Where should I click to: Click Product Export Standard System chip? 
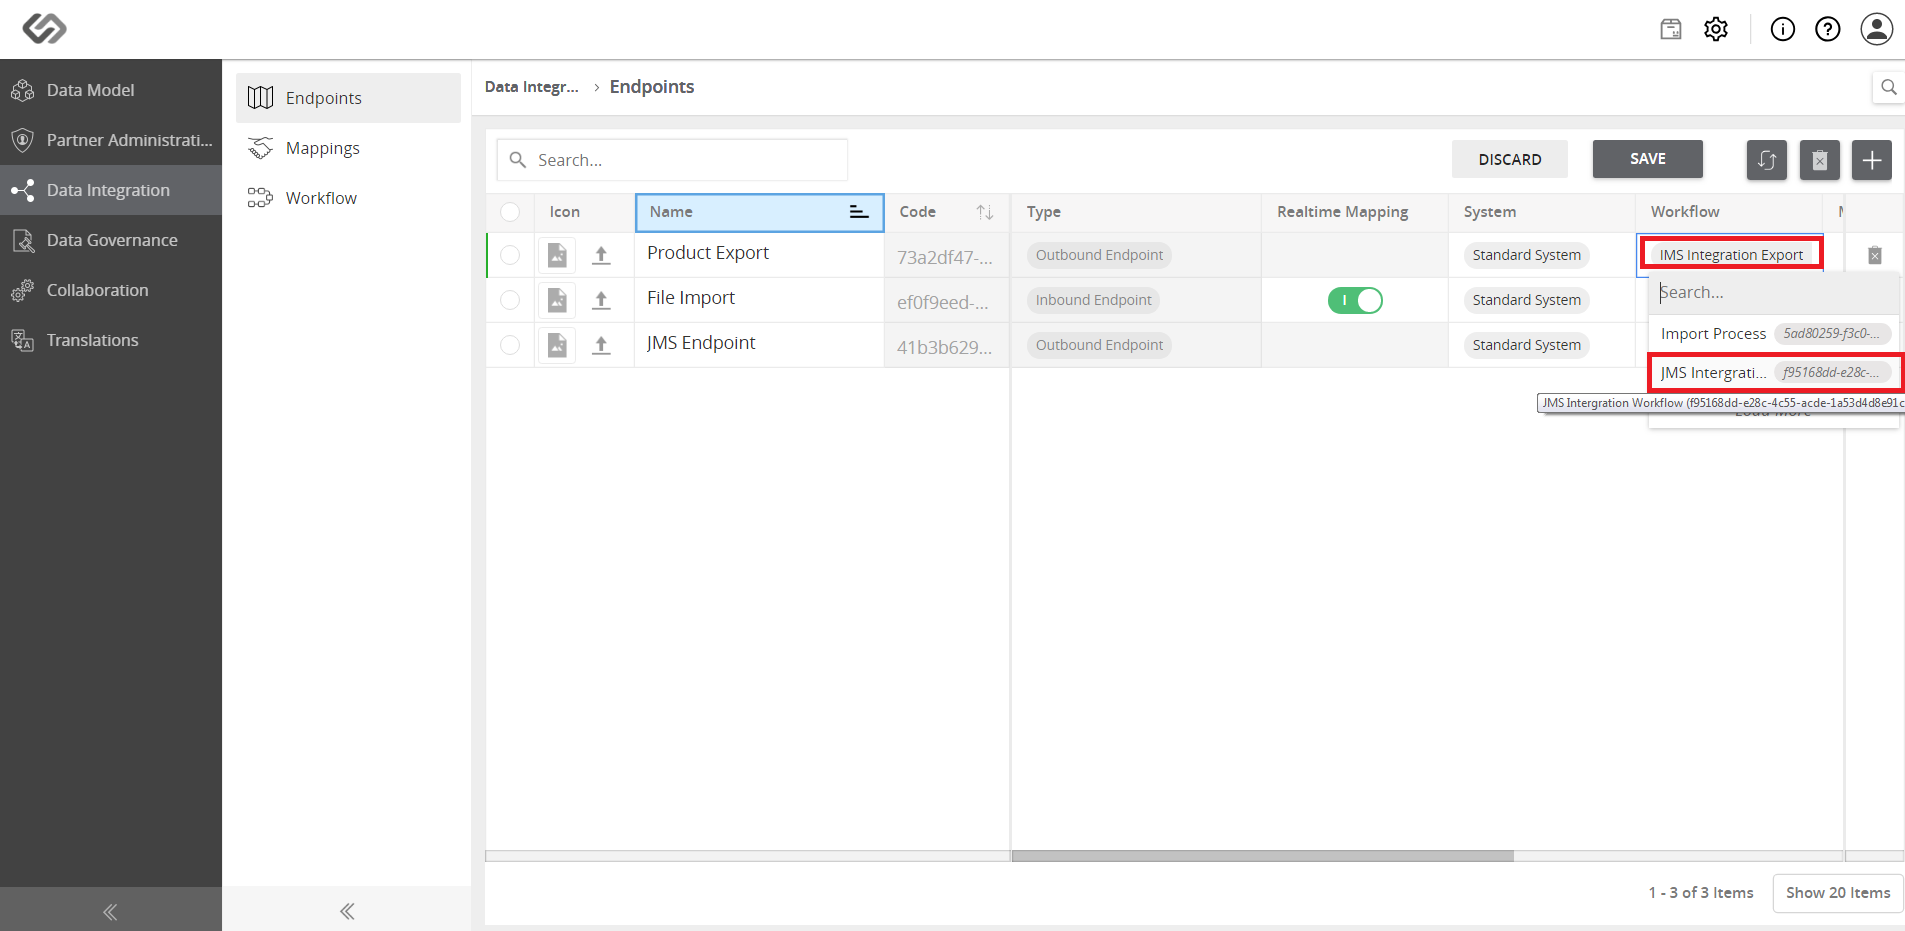1526,255
